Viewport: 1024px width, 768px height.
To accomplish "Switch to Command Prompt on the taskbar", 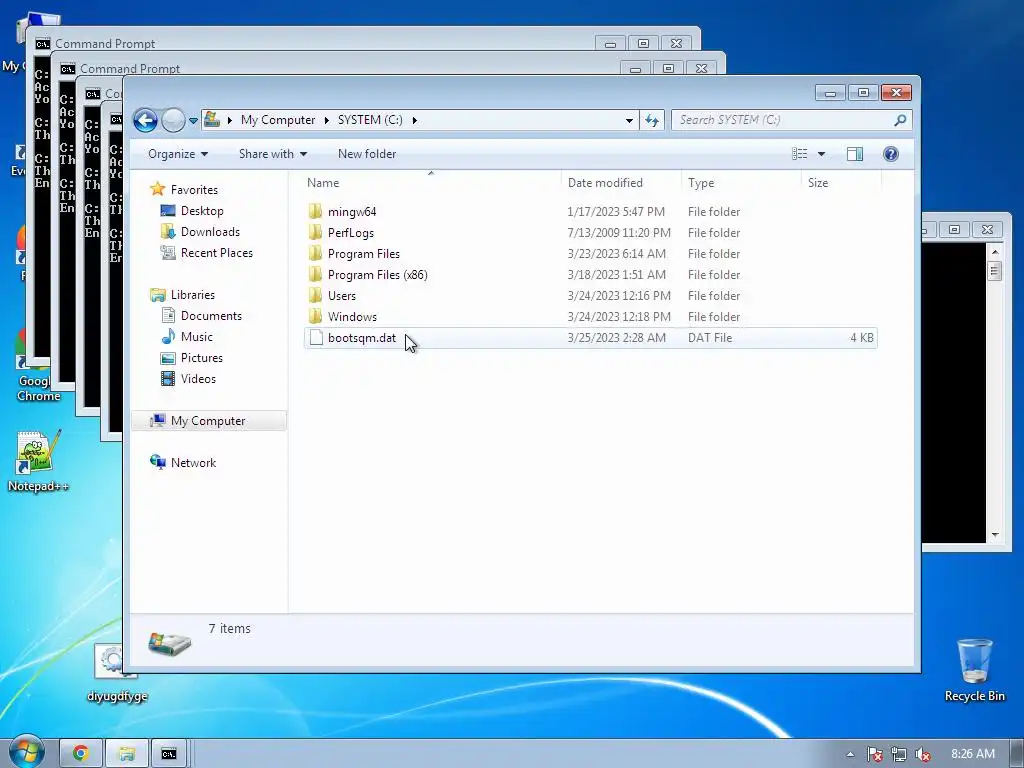I will click(169, 754).
